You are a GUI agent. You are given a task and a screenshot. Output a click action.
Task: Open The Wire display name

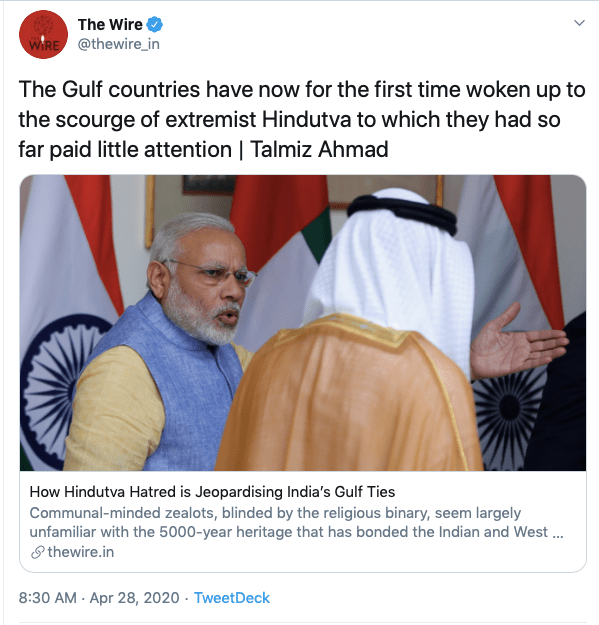[110, 25]
